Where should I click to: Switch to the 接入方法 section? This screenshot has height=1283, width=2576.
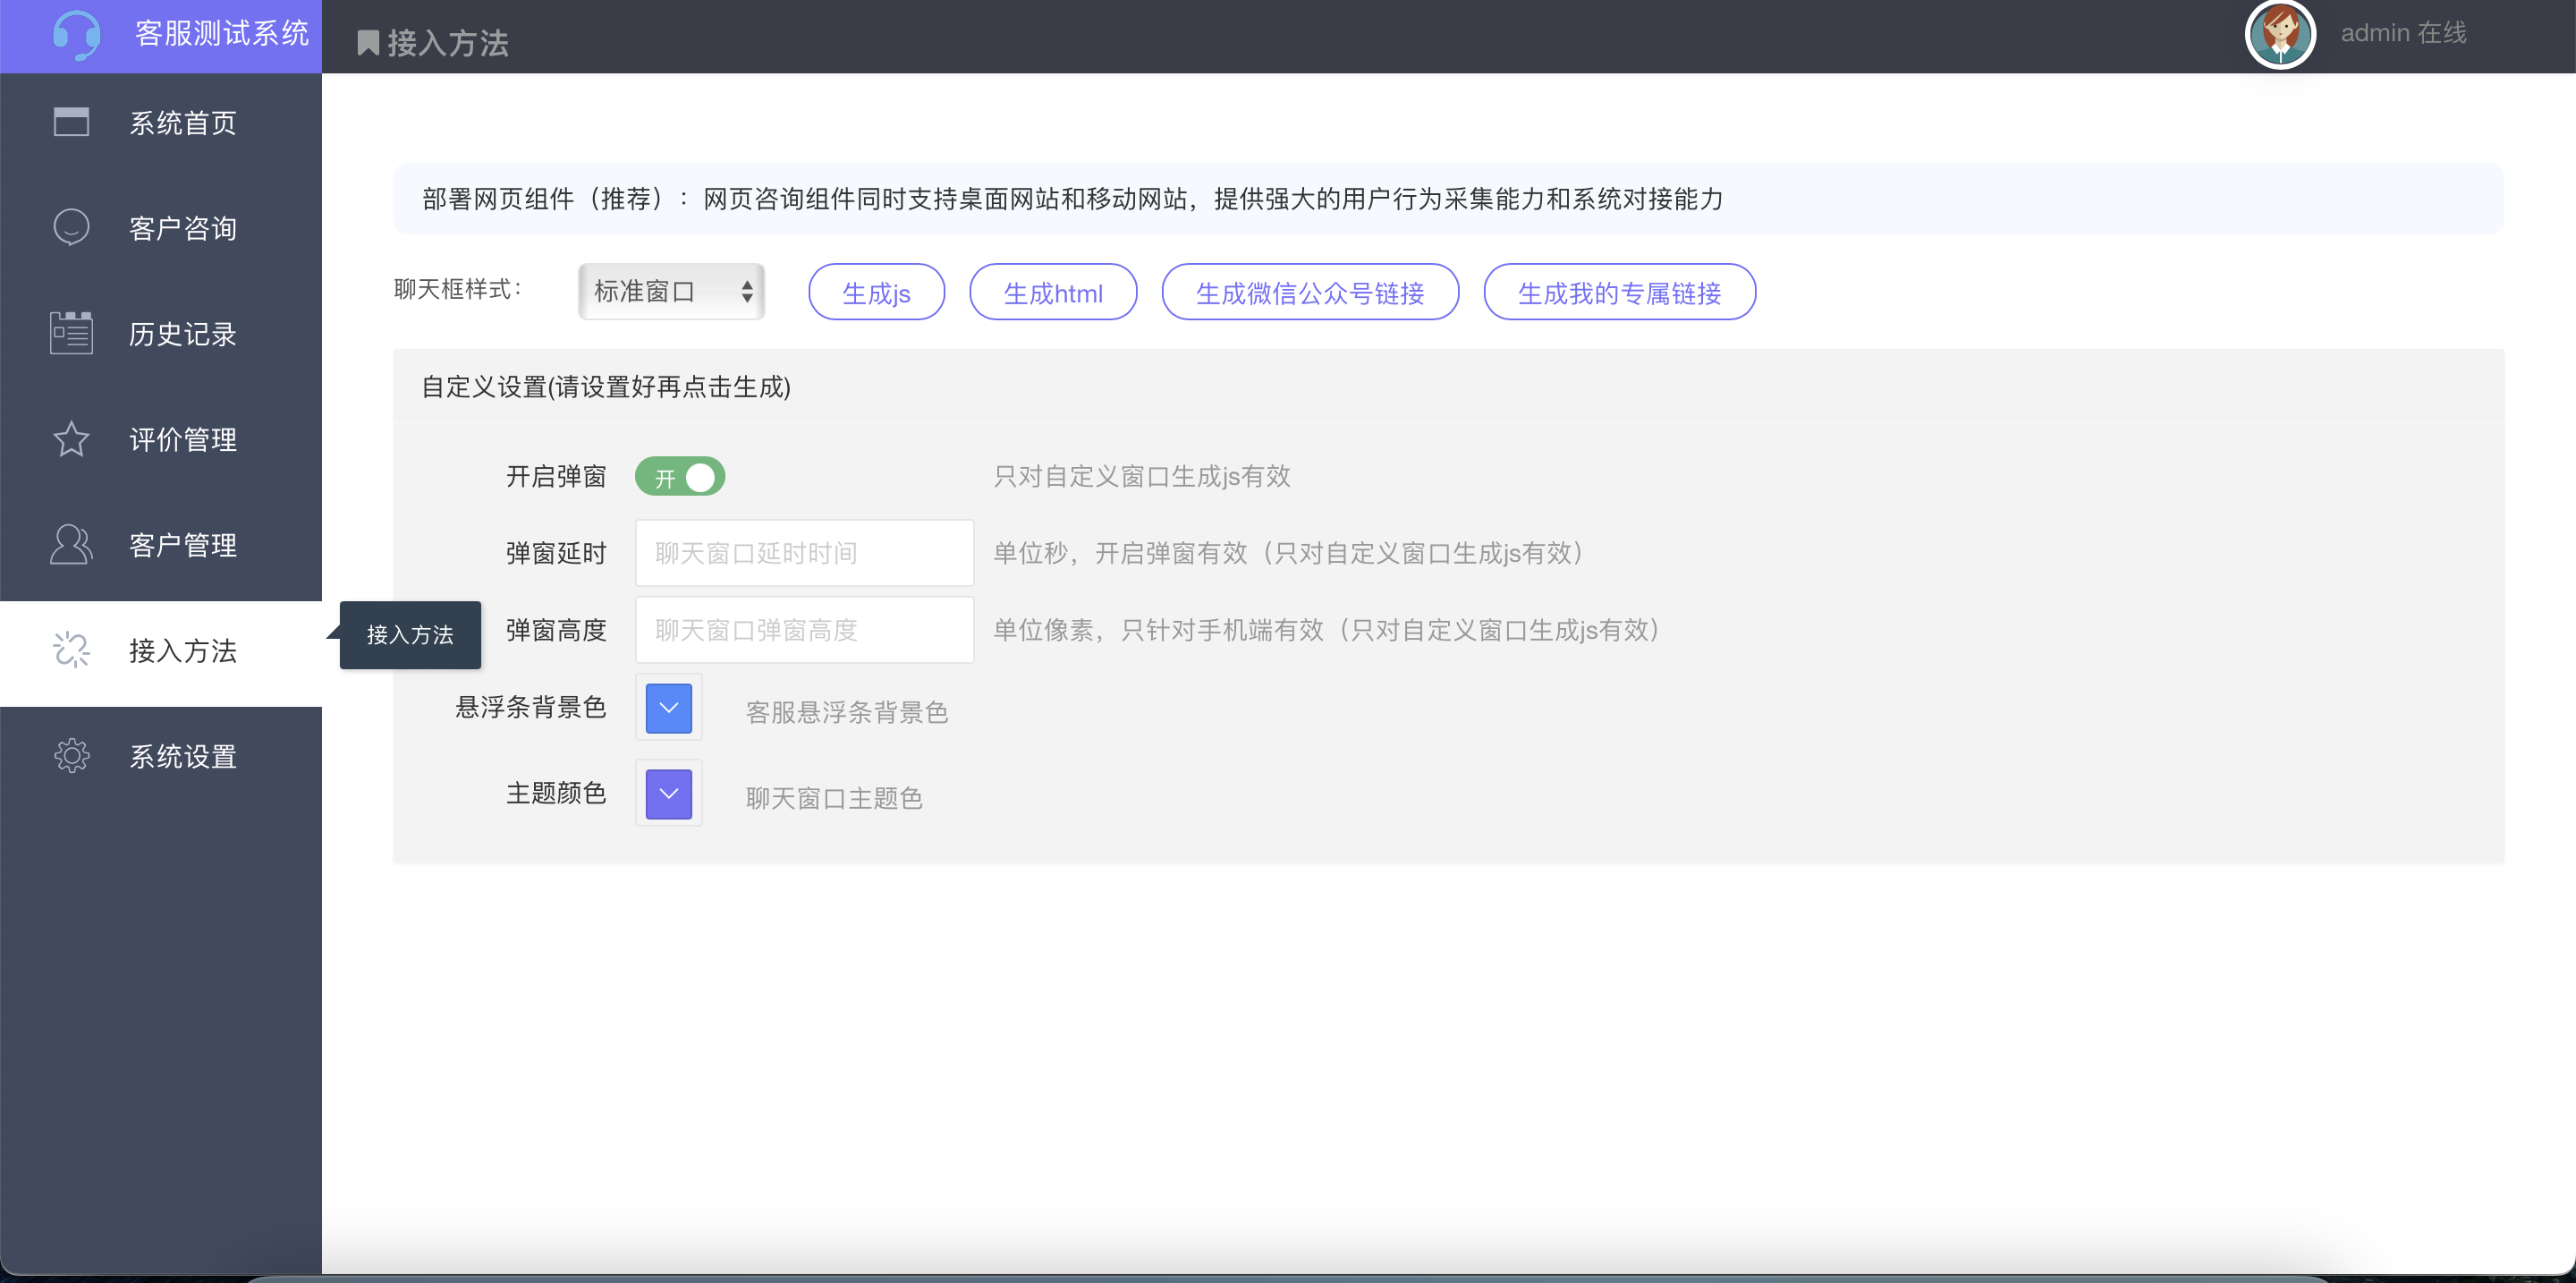pos(183,650)
